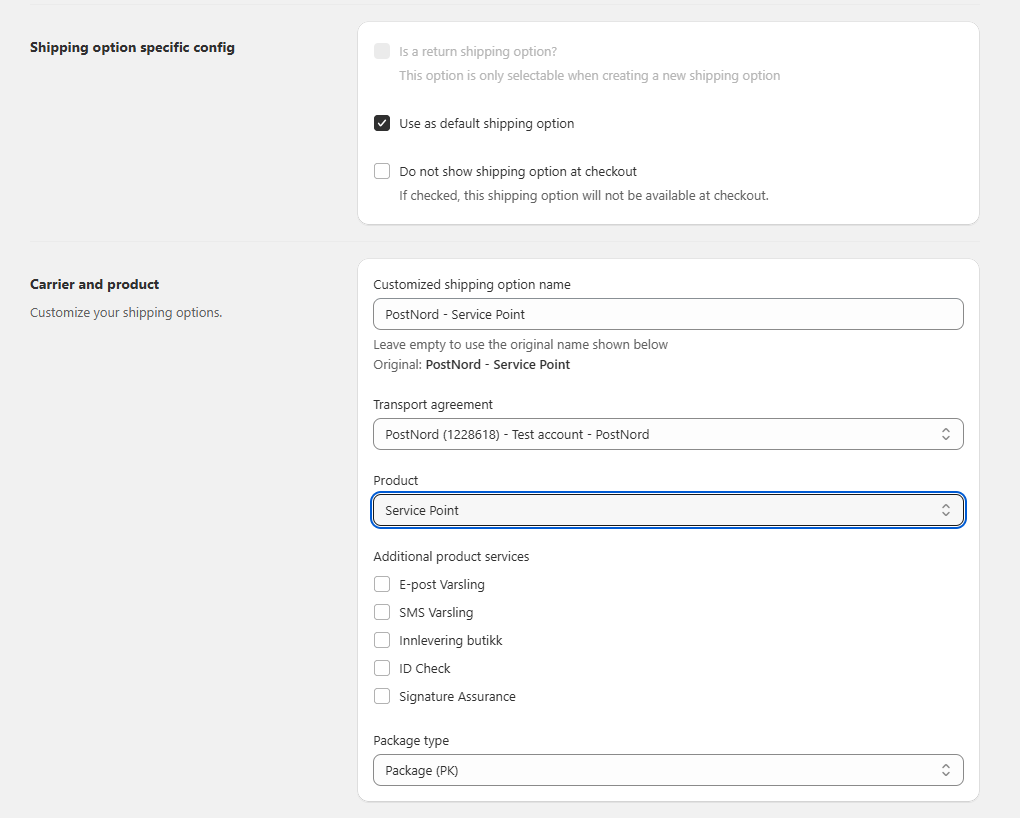Enable Do not show shipping option at checkout
1020x818 pixels.
(382, 171)
